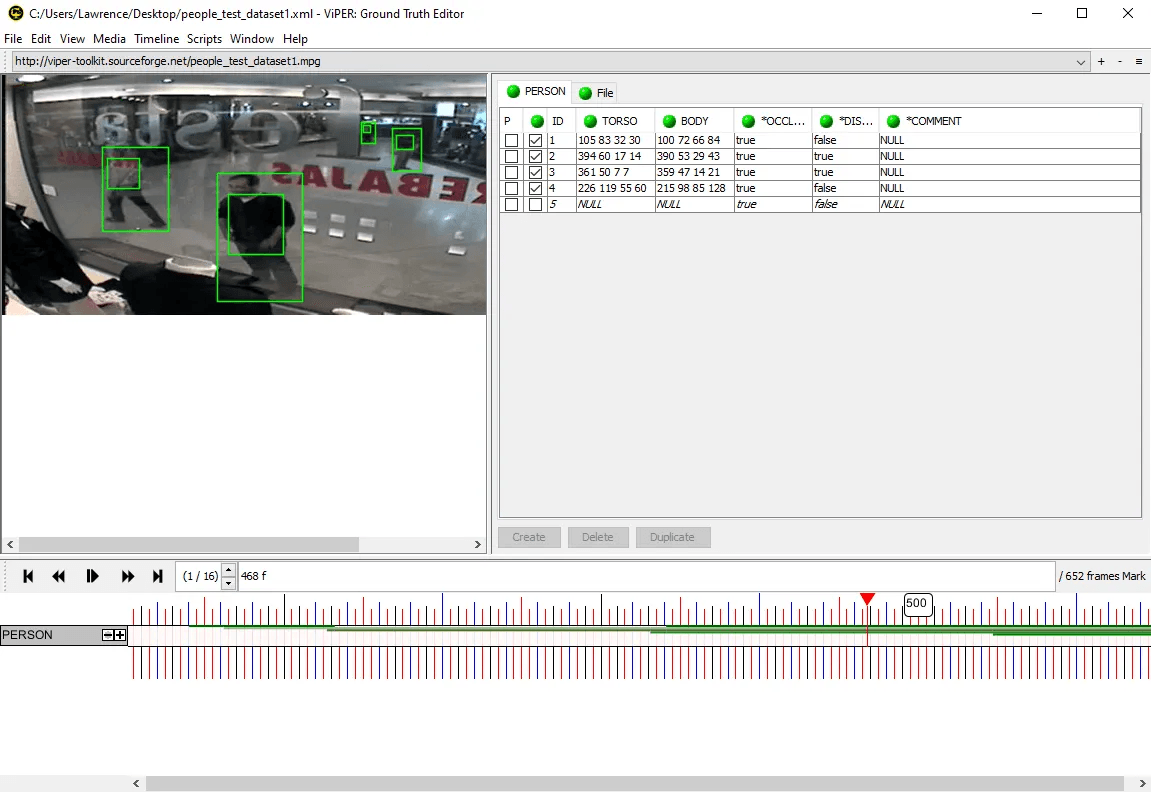
Task: Click the green dot beside *COMMENT header
Action: pos(893,121)
